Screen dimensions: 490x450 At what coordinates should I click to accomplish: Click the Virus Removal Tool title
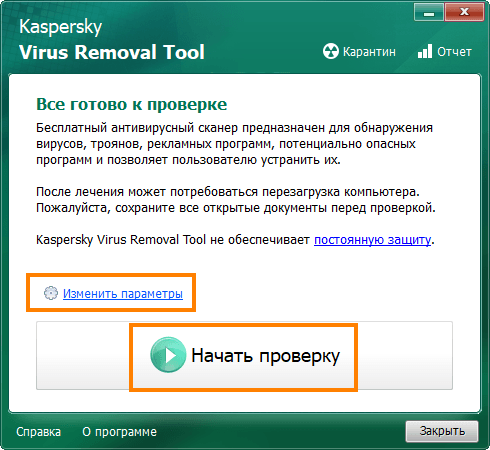point(112,52)
